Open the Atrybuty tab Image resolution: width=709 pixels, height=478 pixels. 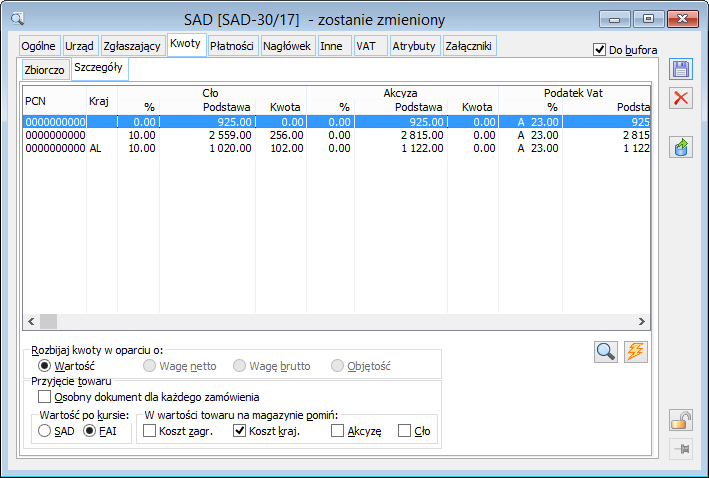(x=414, y=46)
